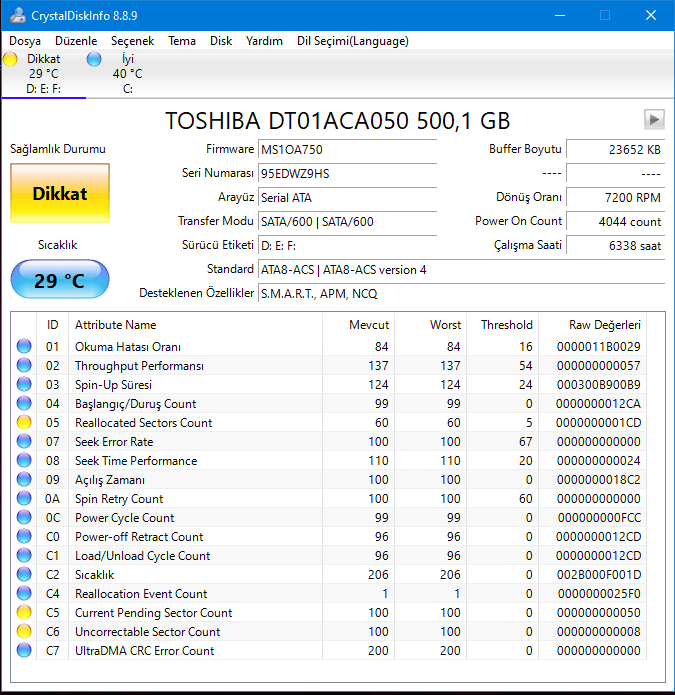Open the Dosya menu
Viewport: 675px width, 695px height.
click(x=25, y=41)
